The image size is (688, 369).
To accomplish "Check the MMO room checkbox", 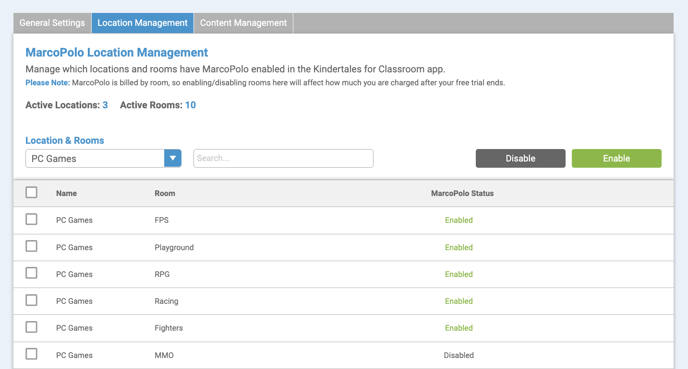I will (31, 354).
